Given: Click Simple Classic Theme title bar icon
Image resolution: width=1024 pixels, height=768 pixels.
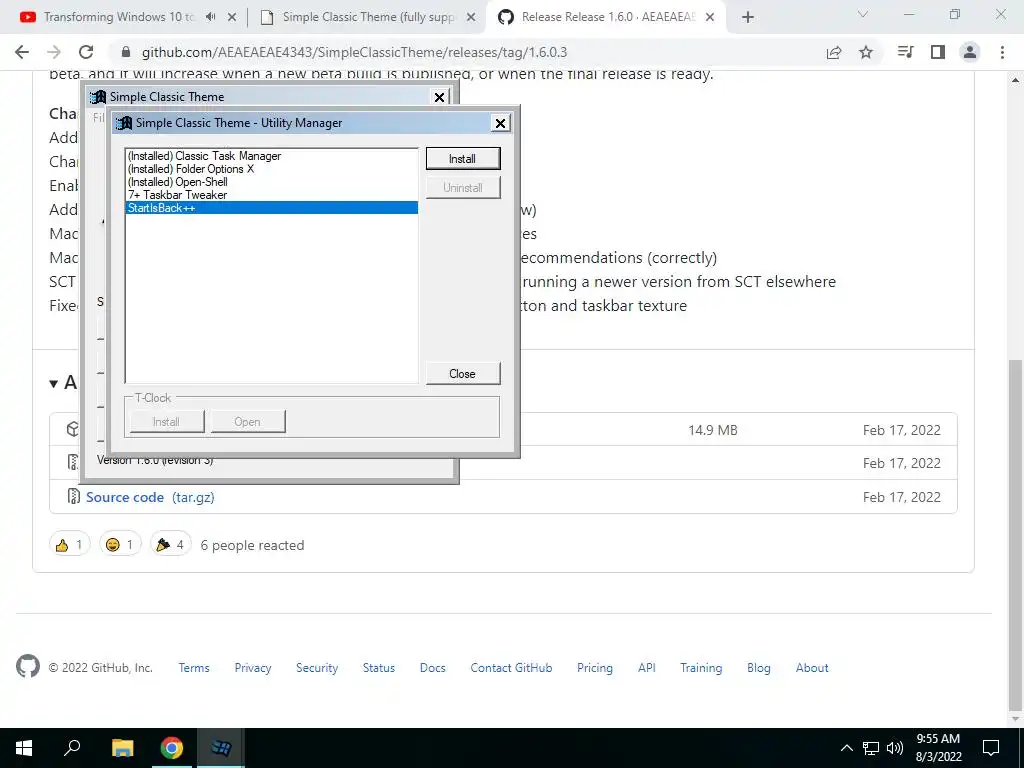Looking at the screenshot, I should click(98, 97).
